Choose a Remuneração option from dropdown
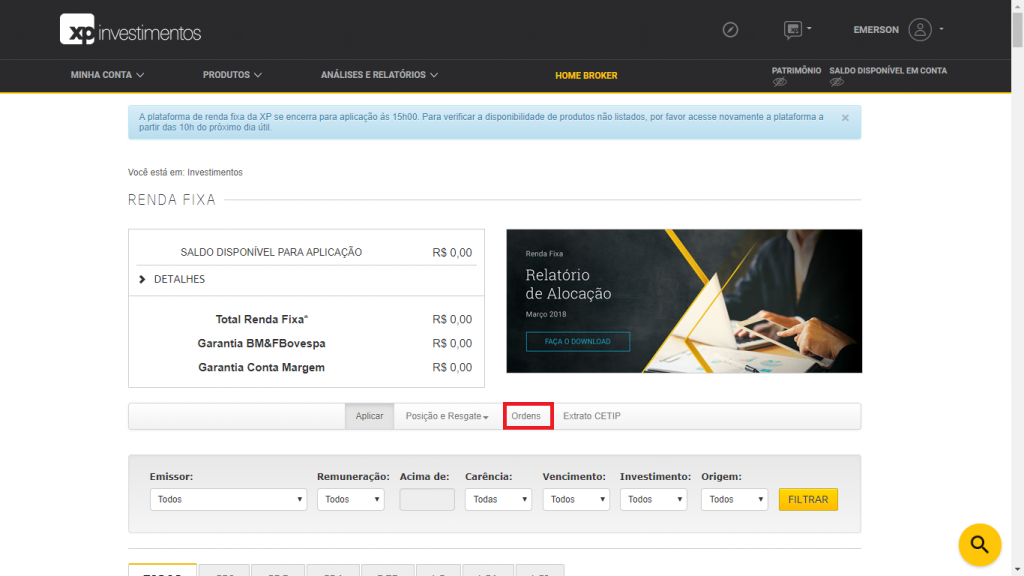 pyautogui.click(x=351, y=499)
